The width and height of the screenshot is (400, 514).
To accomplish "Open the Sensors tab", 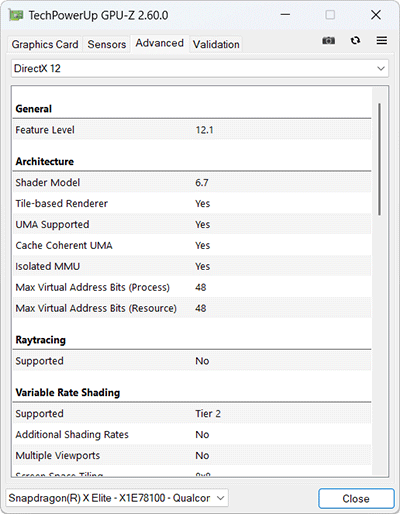I will coord(107,44).
